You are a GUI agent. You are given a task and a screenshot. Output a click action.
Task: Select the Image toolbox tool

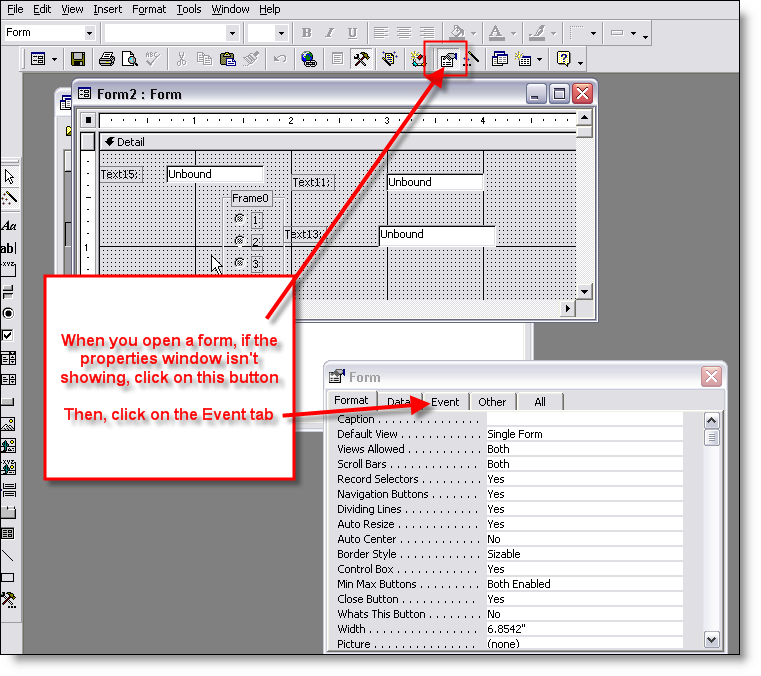point(9,424)
